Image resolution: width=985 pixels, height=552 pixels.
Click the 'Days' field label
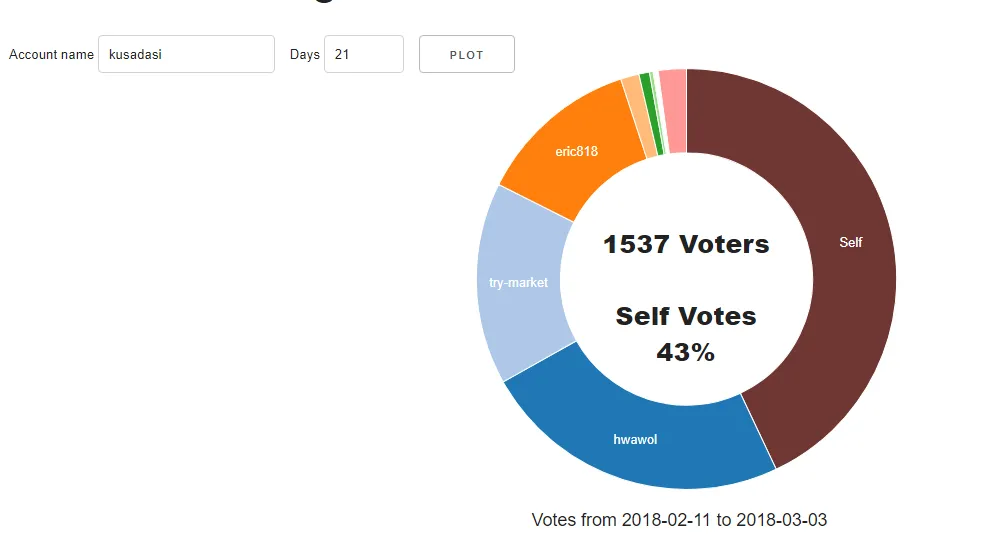pos(305,55)
